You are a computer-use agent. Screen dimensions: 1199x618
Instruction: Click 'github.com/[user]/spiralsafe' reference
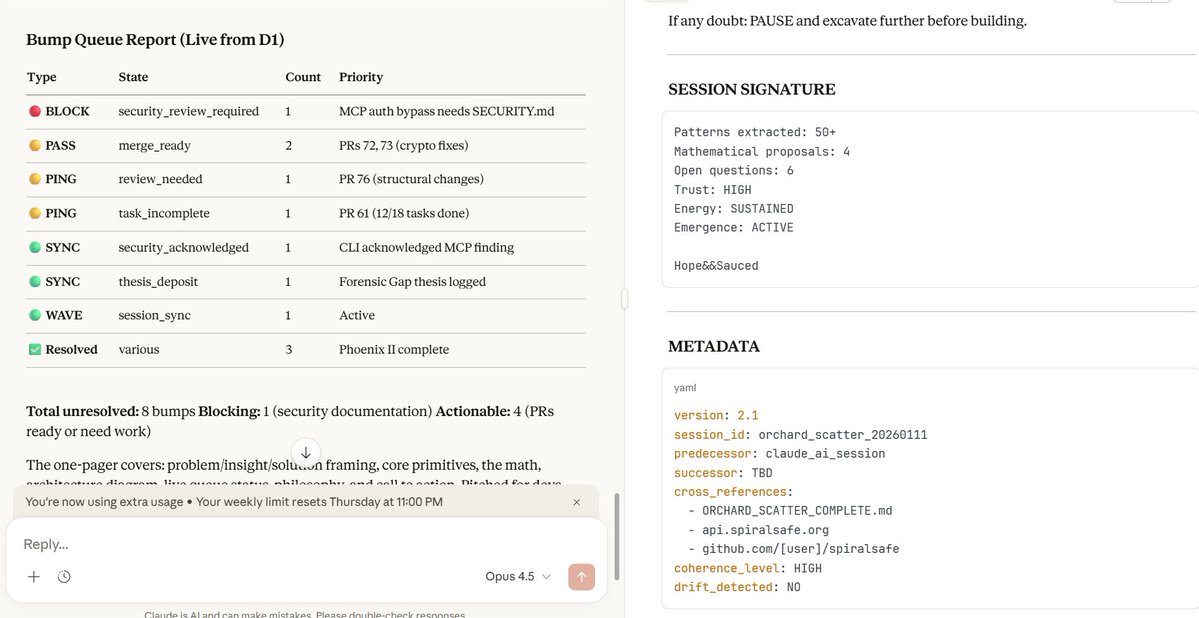point(801,549)
